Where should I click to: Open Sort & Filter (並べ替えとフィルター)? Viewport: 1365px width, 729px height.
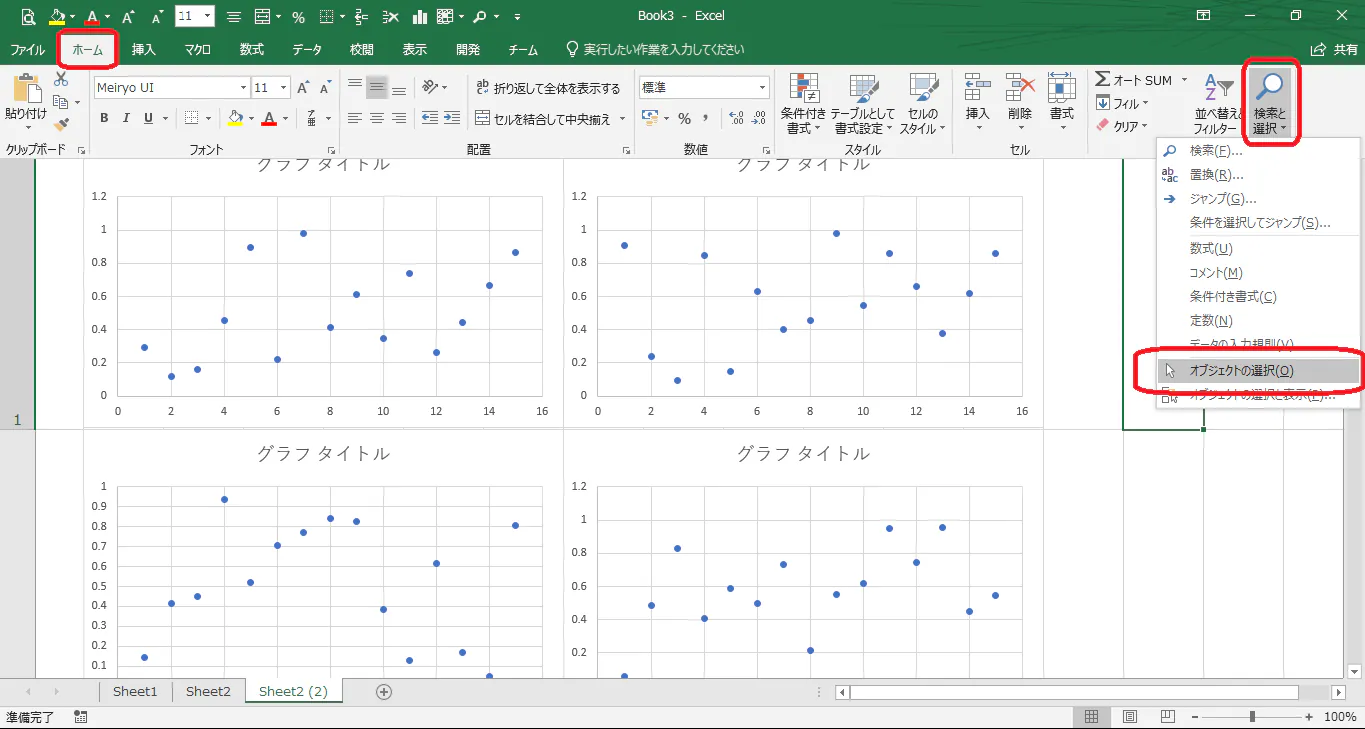point(1217,104)
